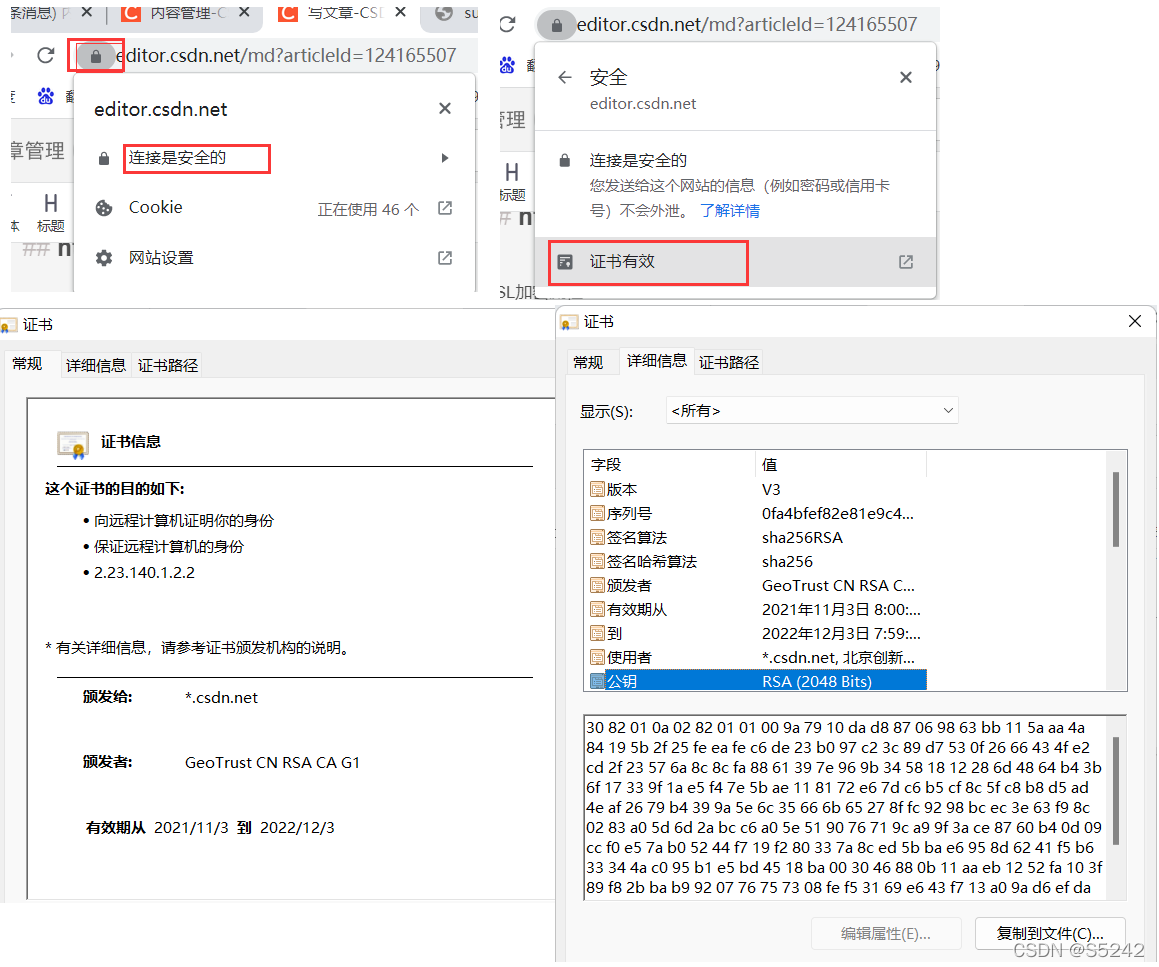Click the gear icon for 网站设置
This screenshot has width=1159, height=967.
[x=104, y=258]
